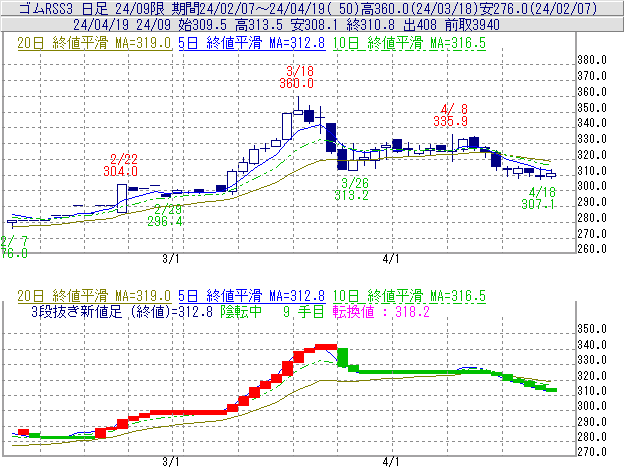The height and width of the screenshot is (475, 624).
Task: Click the 9 手目 count text
Action: pyautogui.click(x=304, y=311)
